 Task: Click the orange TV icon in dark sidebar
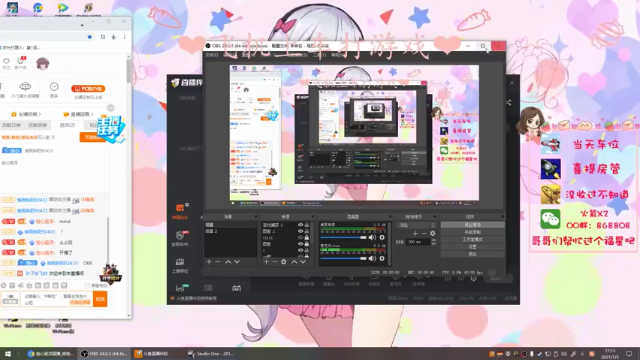tap(180, 208)
